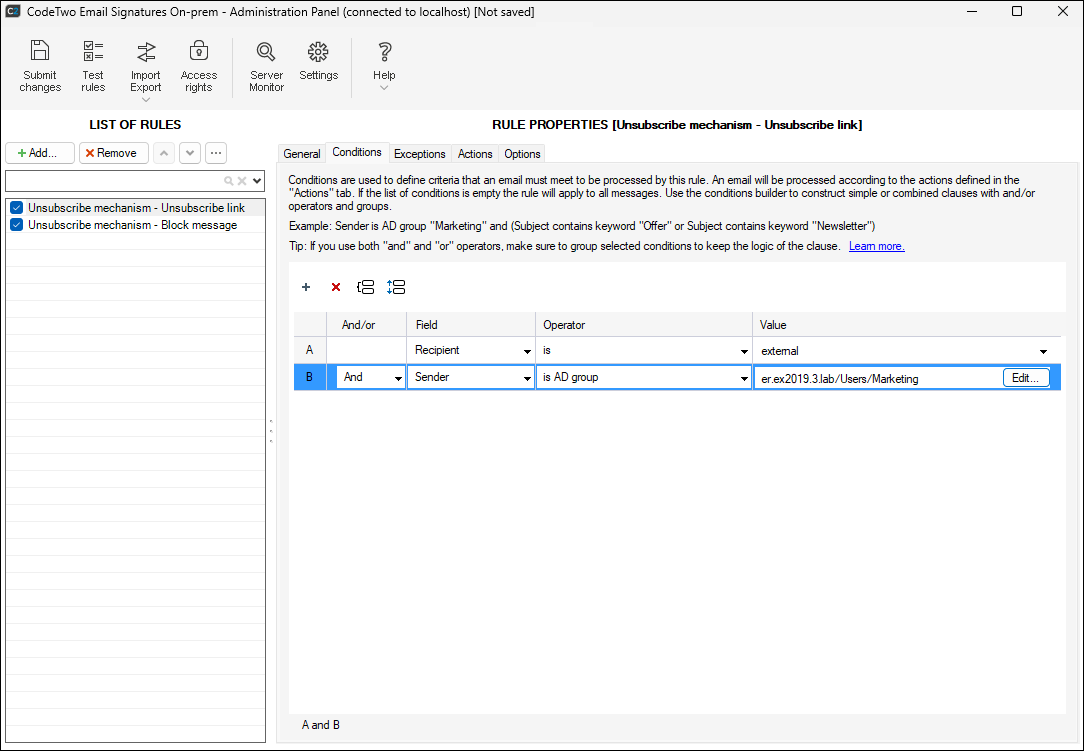
Task: Click the group conditions bracket icon
Action: point(366,287)
